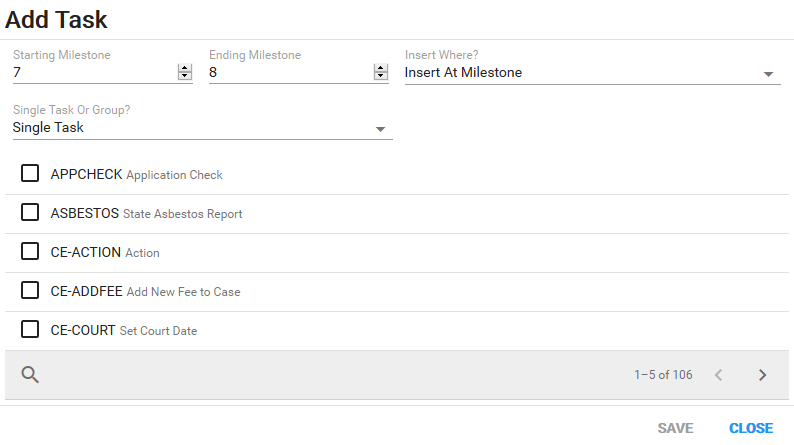Image resolution: width=794 pixels, height=445 pixels.
Task: Open the Insert Where dropdown arrow
Action: (768, 74)
